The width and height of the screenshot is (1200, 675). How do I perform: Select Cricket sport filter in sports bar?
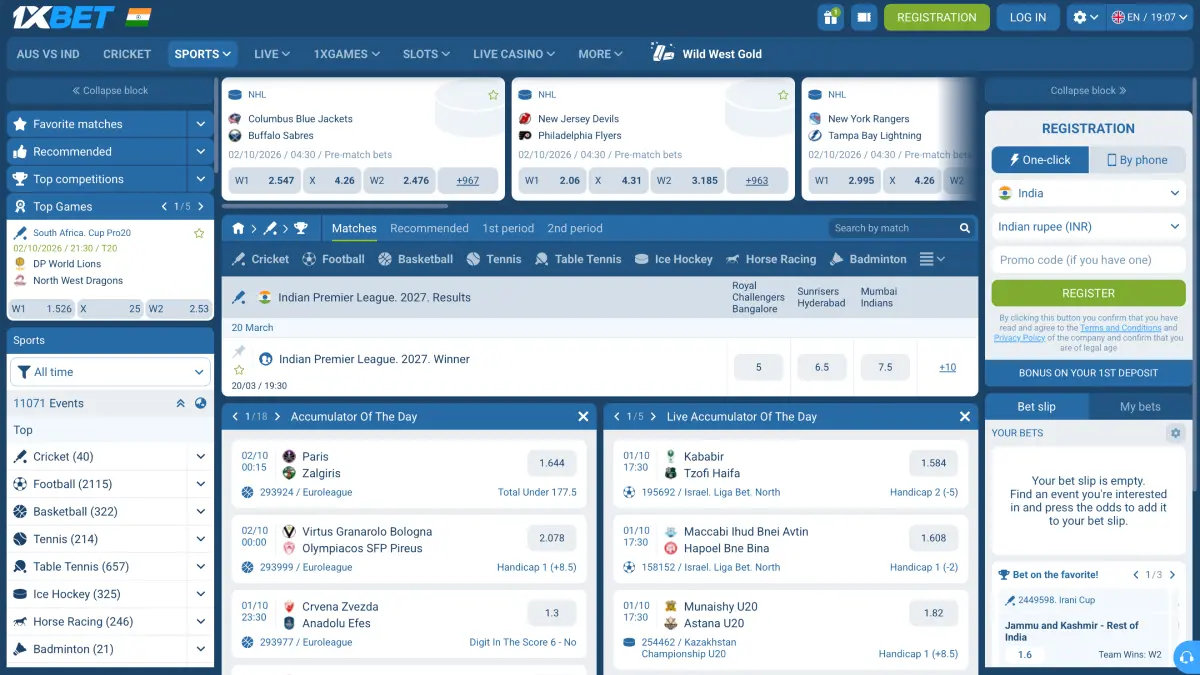[260, 259]
